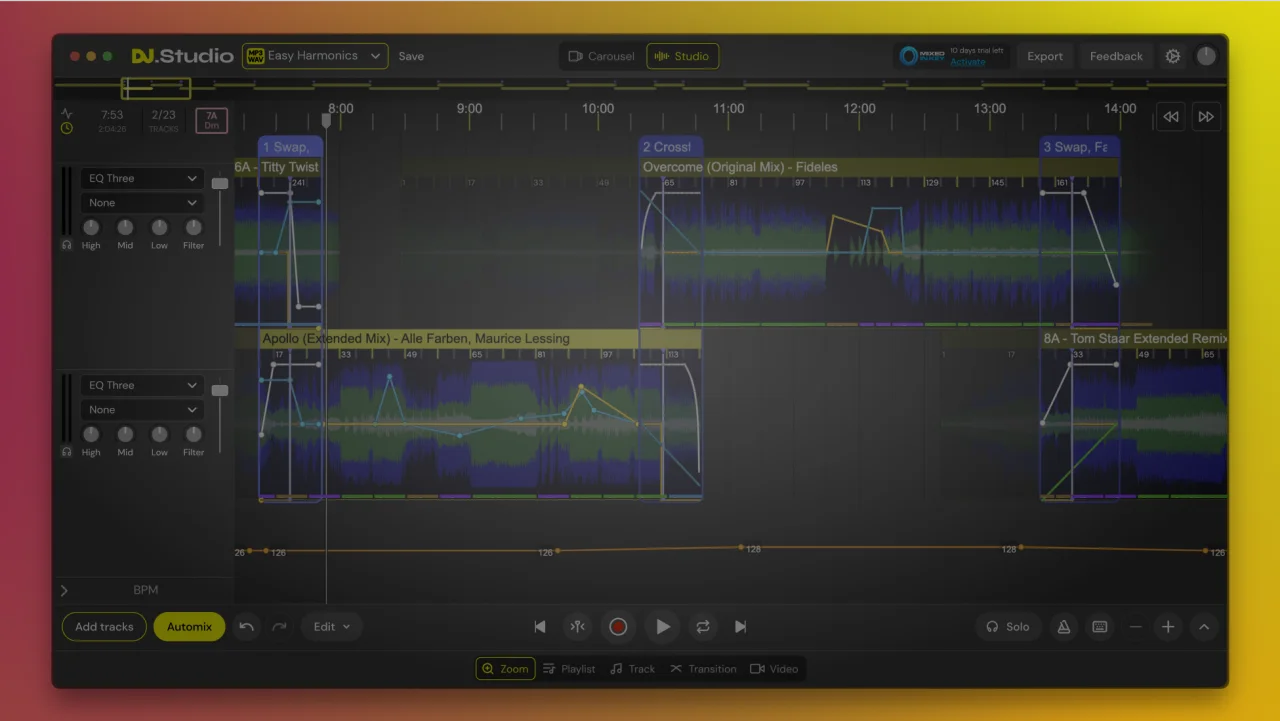Select the Video tab
Viewport: 1280px width, 721px height.
pos(774,669)
